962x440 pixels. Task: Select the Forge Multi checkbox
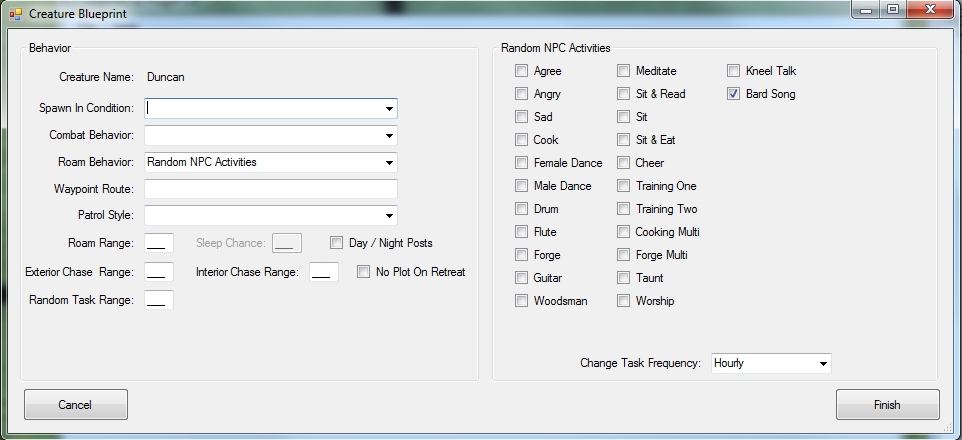pos(623,255)
